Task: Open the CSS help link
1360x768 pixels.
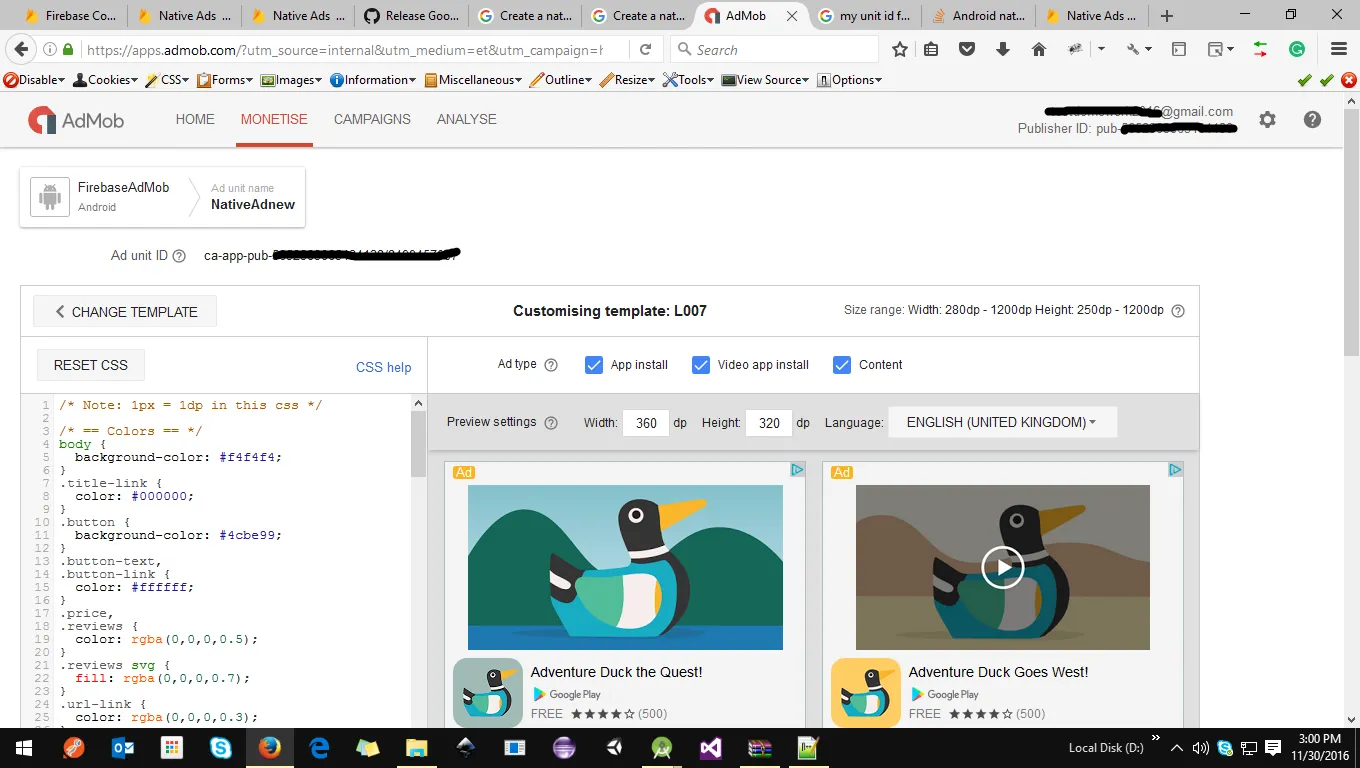Action: click(x=384, y=367)
